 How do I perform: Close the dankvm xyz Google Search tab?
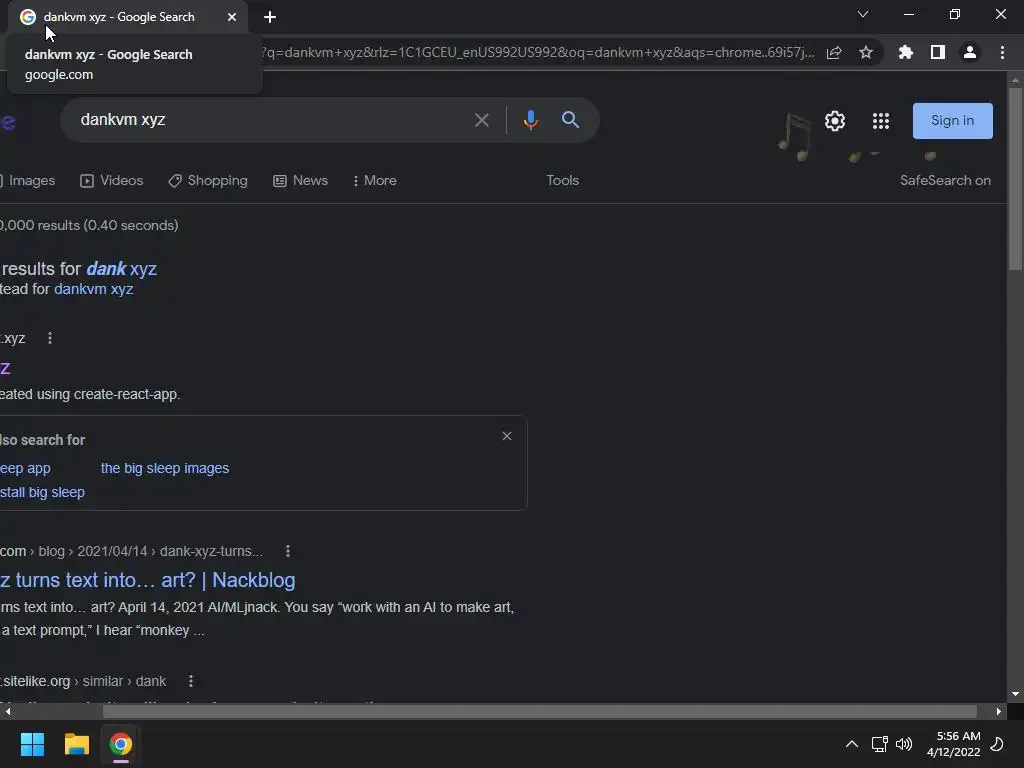232,17
